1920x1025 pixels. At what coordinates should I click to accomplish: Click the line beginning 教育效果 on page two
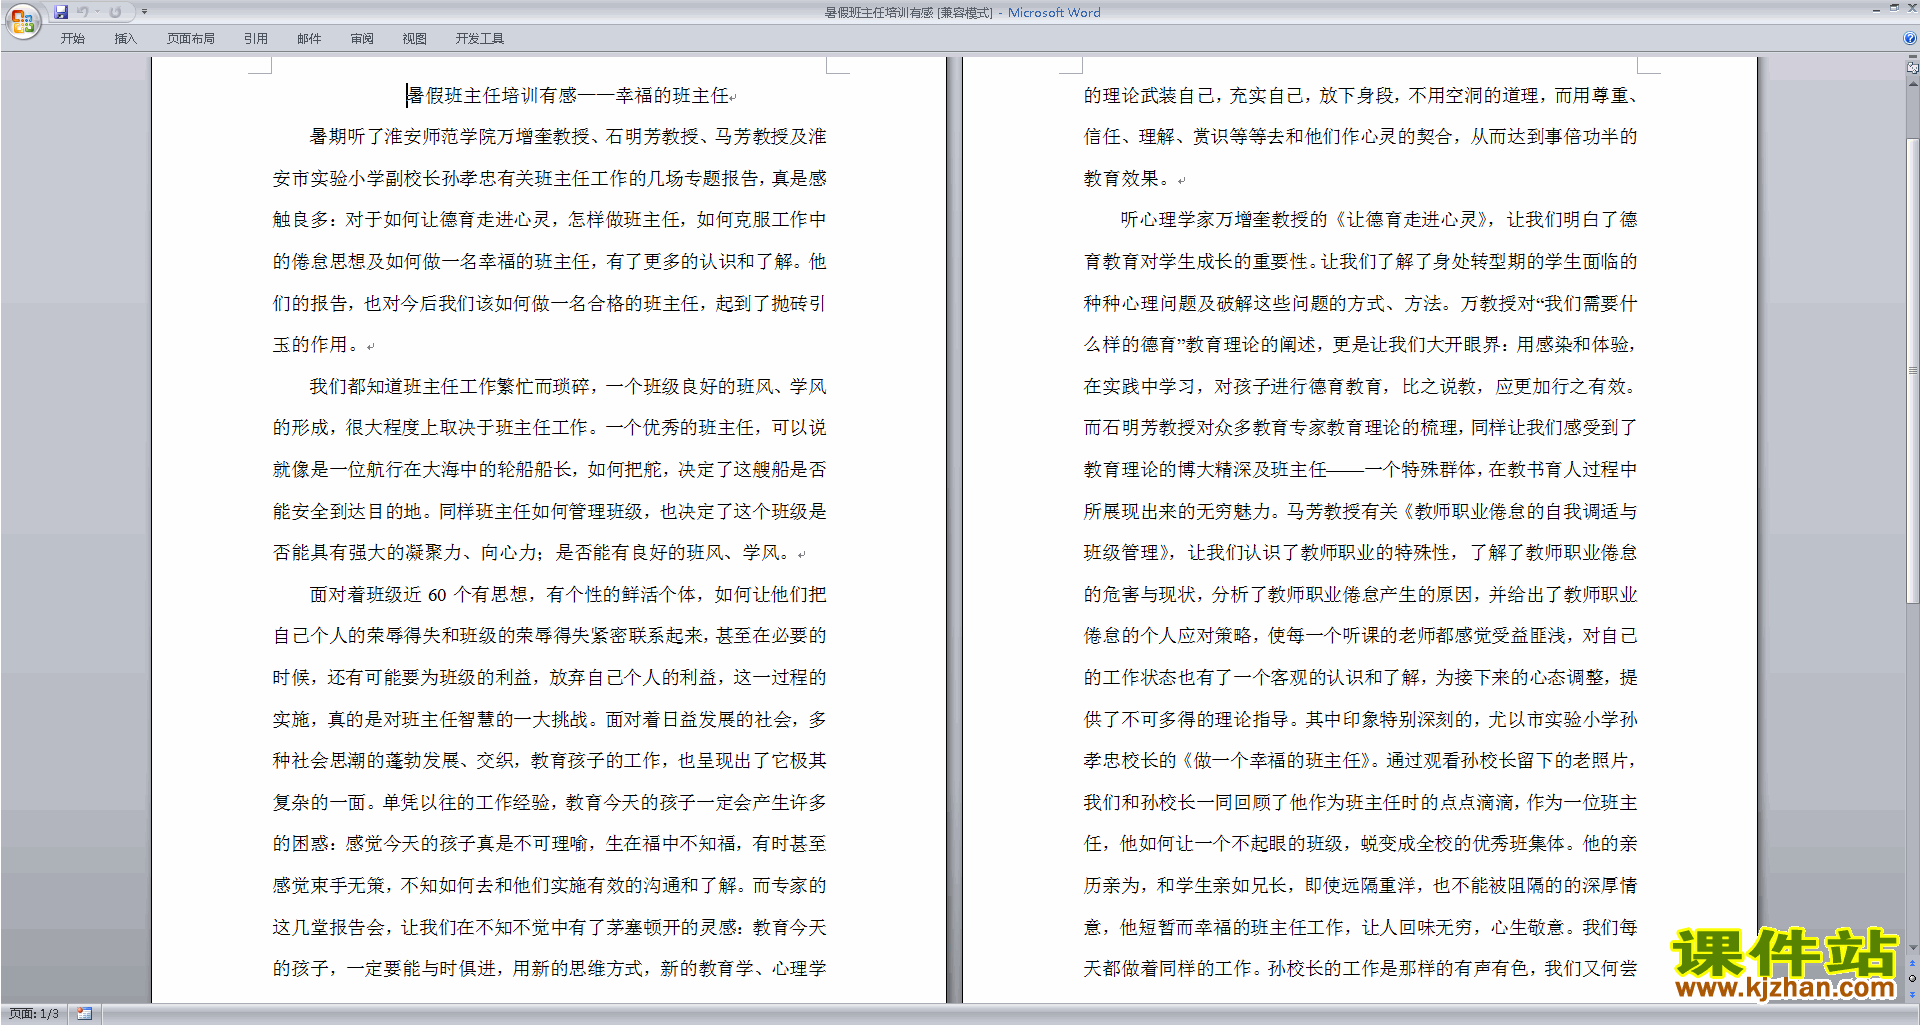pyautogui.click(x=1134, y=179)
